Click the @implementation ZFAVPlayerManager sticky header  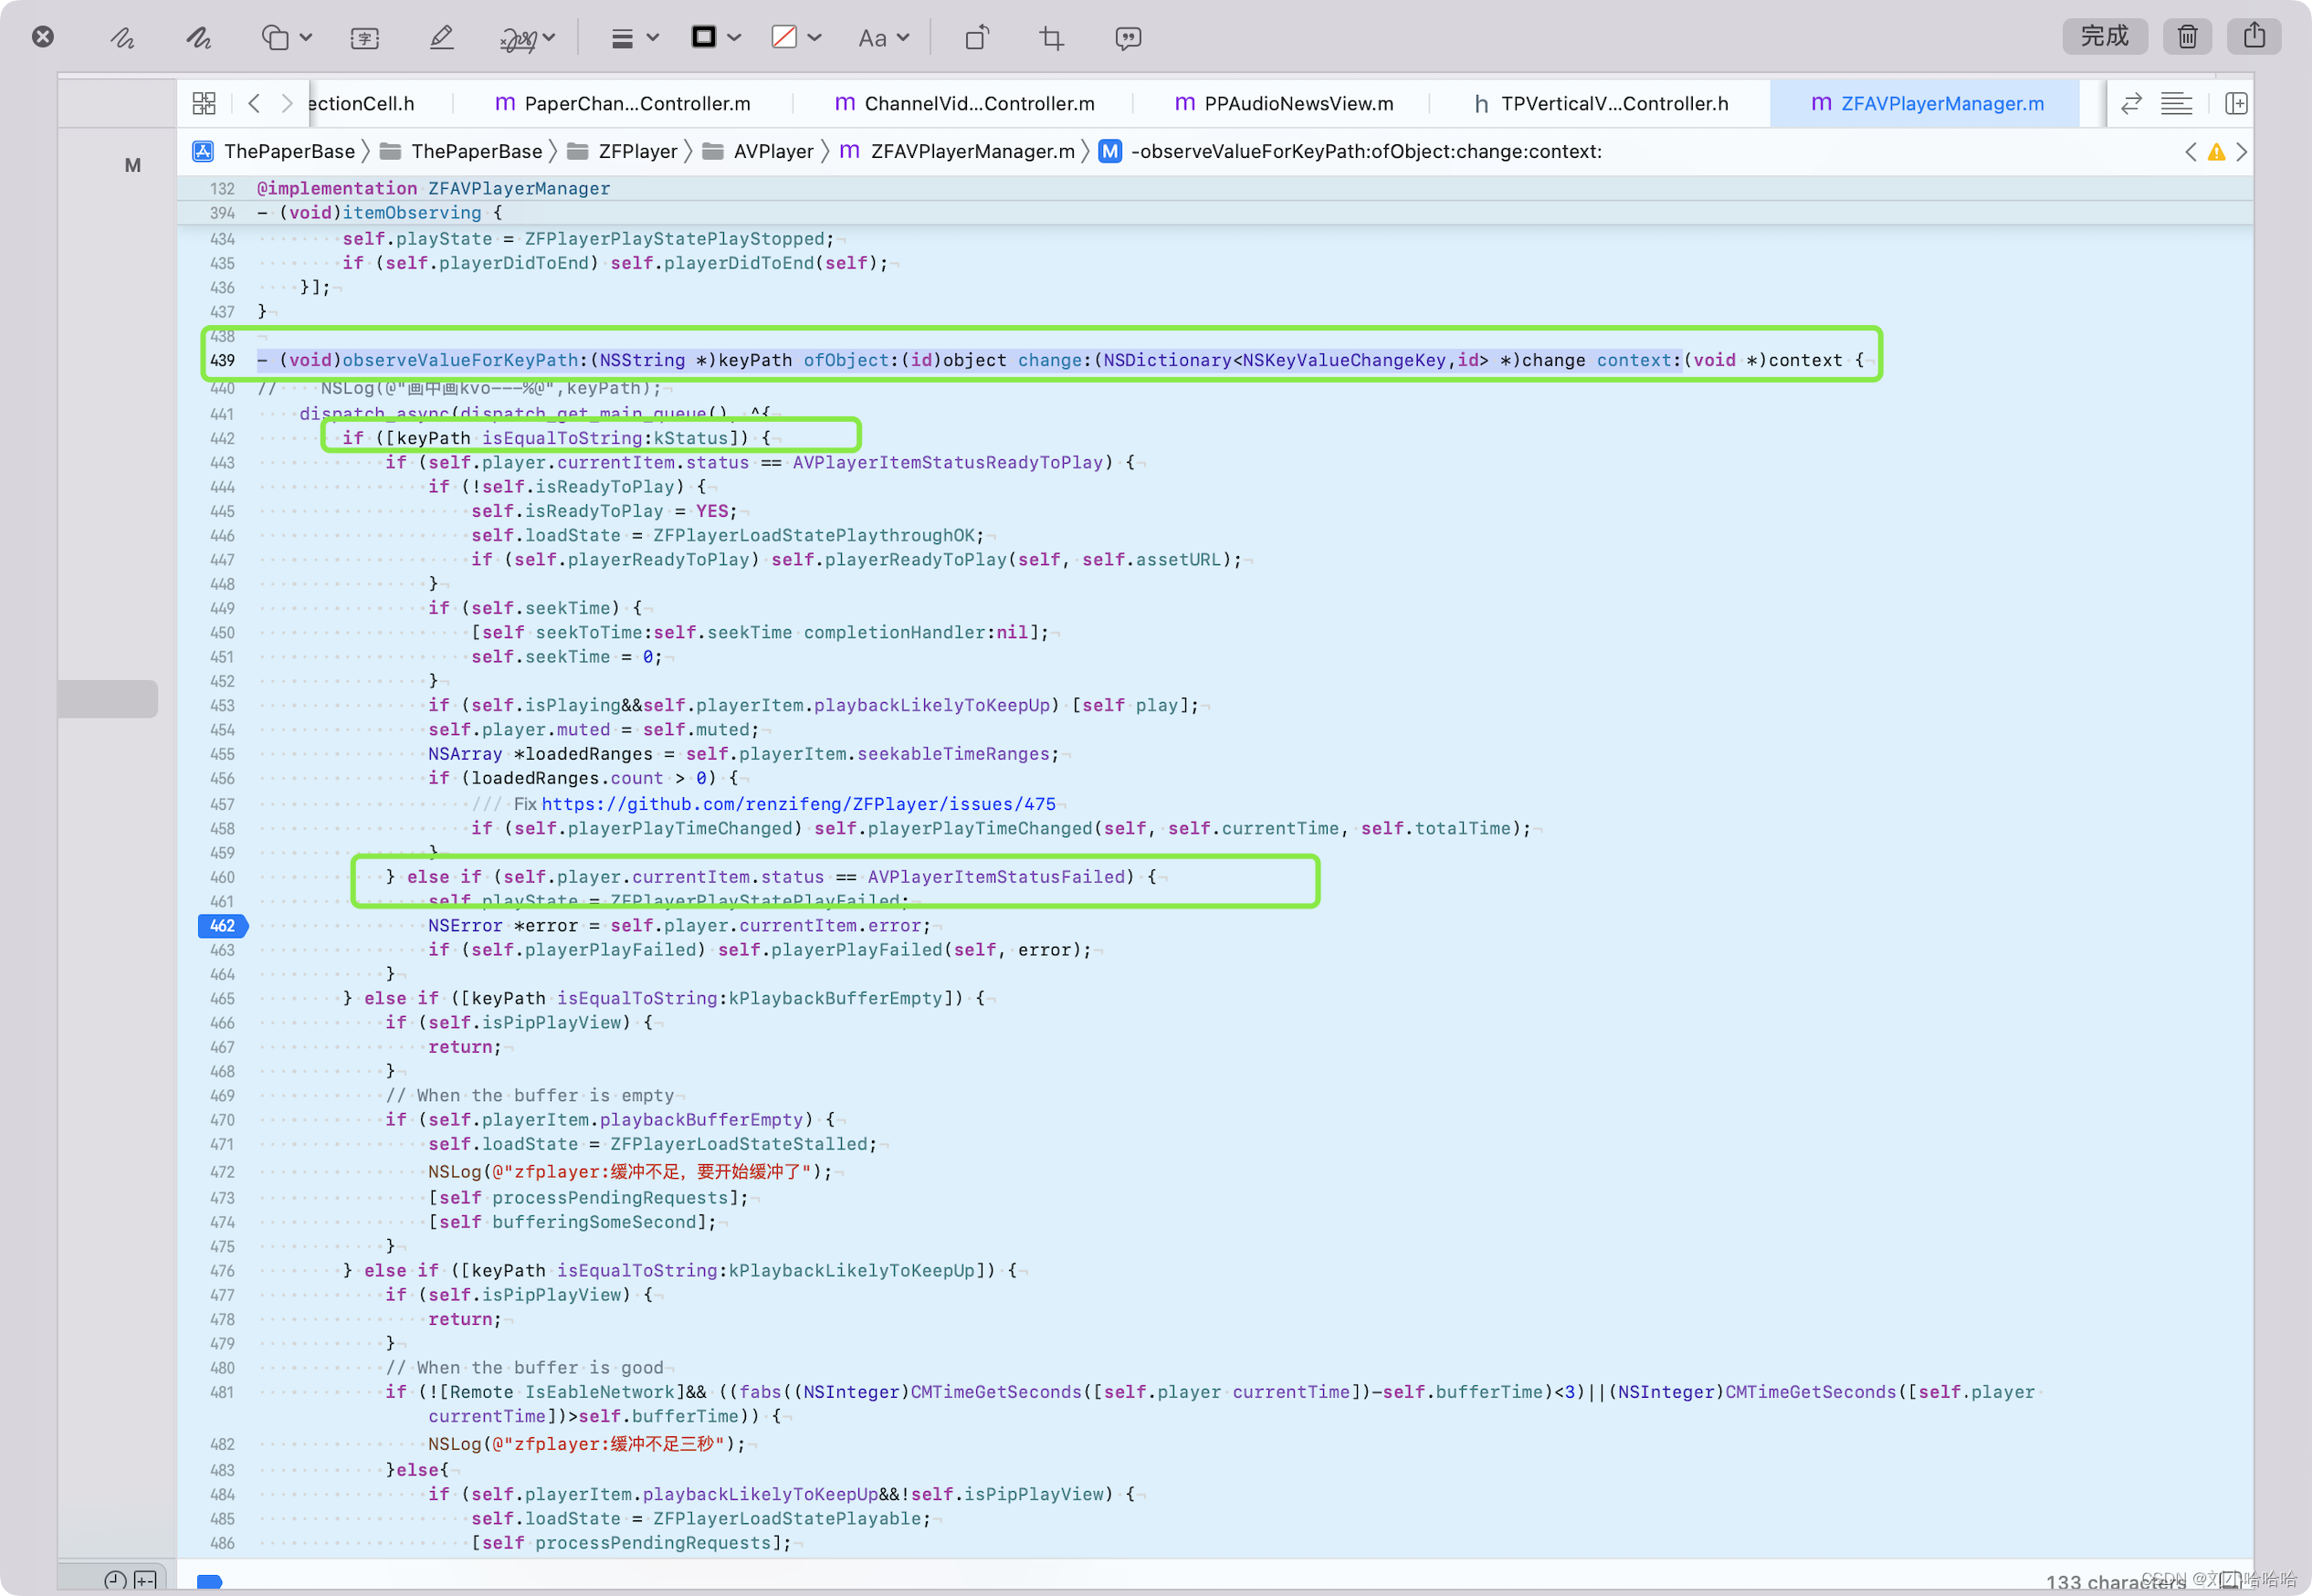tap(433, 188)
